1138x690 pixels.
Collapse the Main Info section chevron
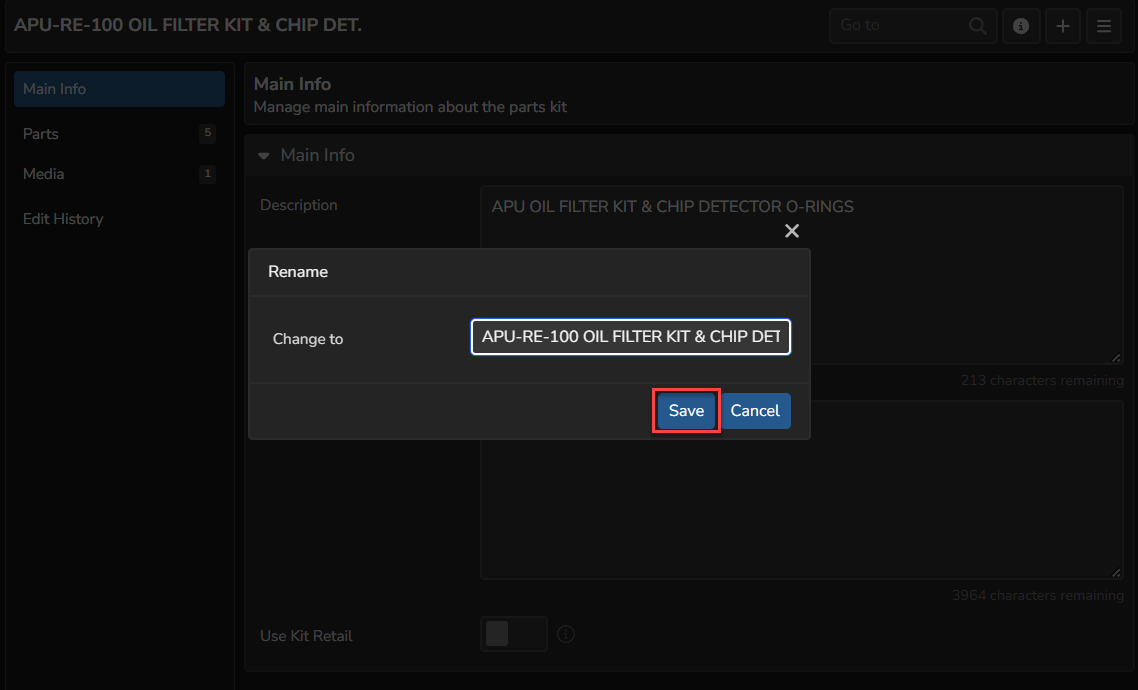(x=263, y=155)
